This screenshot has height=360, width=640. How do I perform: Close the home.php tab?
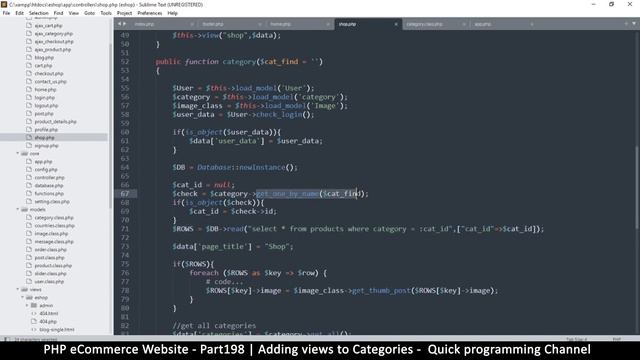[x=328, y=24]
